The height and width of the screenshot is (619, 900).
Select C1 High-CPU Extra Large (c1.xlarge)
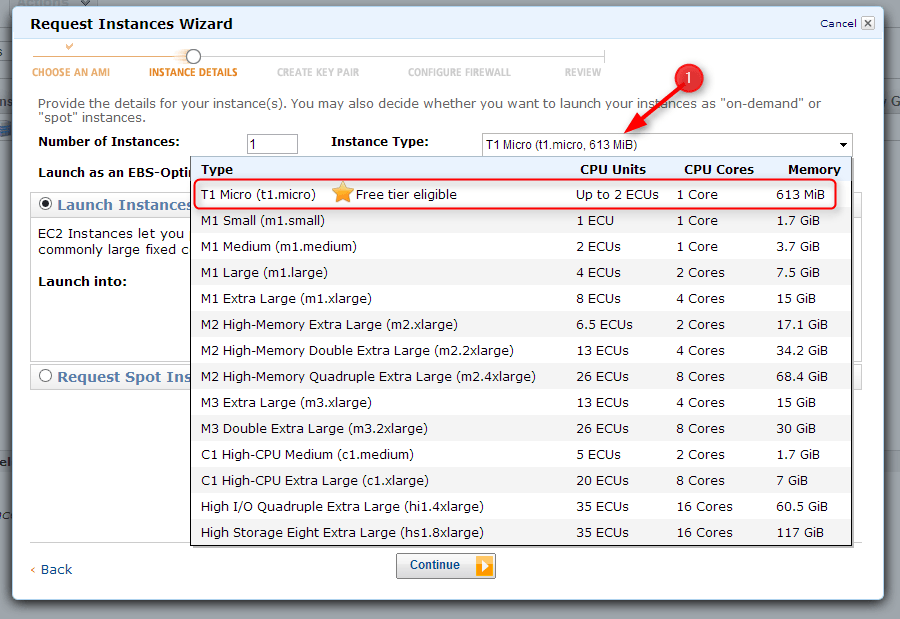[521, 481]
